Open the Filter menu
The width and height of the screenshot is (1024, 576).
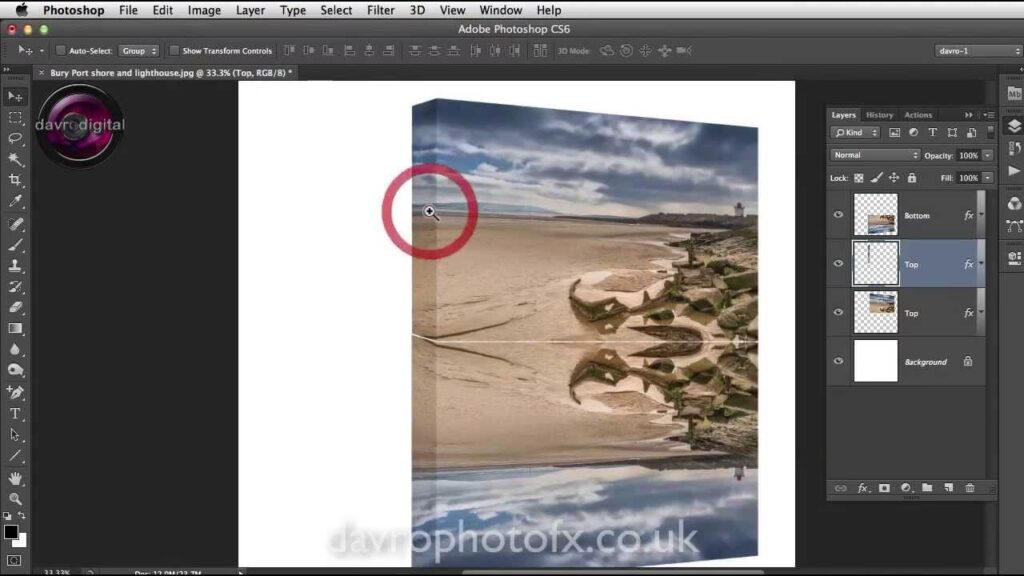click(380, 10)
